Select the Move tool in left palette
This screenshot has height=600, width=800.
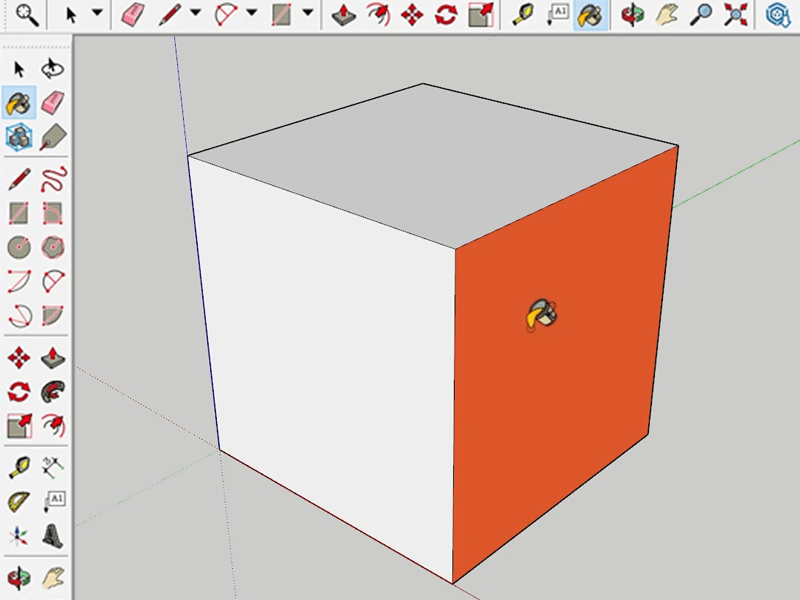[x=19, y=358]
